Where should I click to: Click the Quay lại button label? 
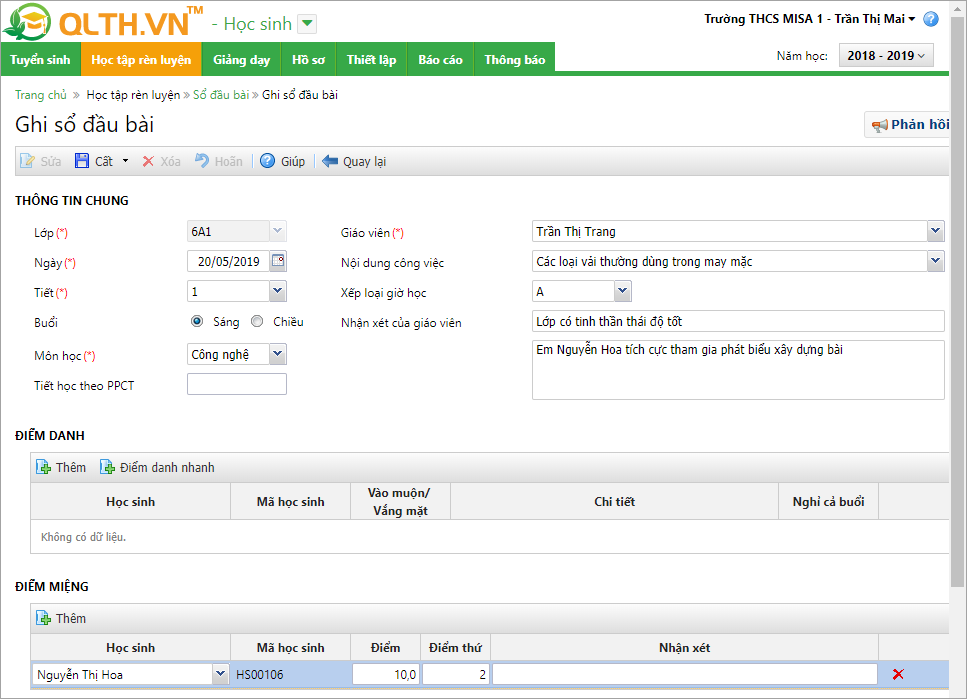coord(364,162)
